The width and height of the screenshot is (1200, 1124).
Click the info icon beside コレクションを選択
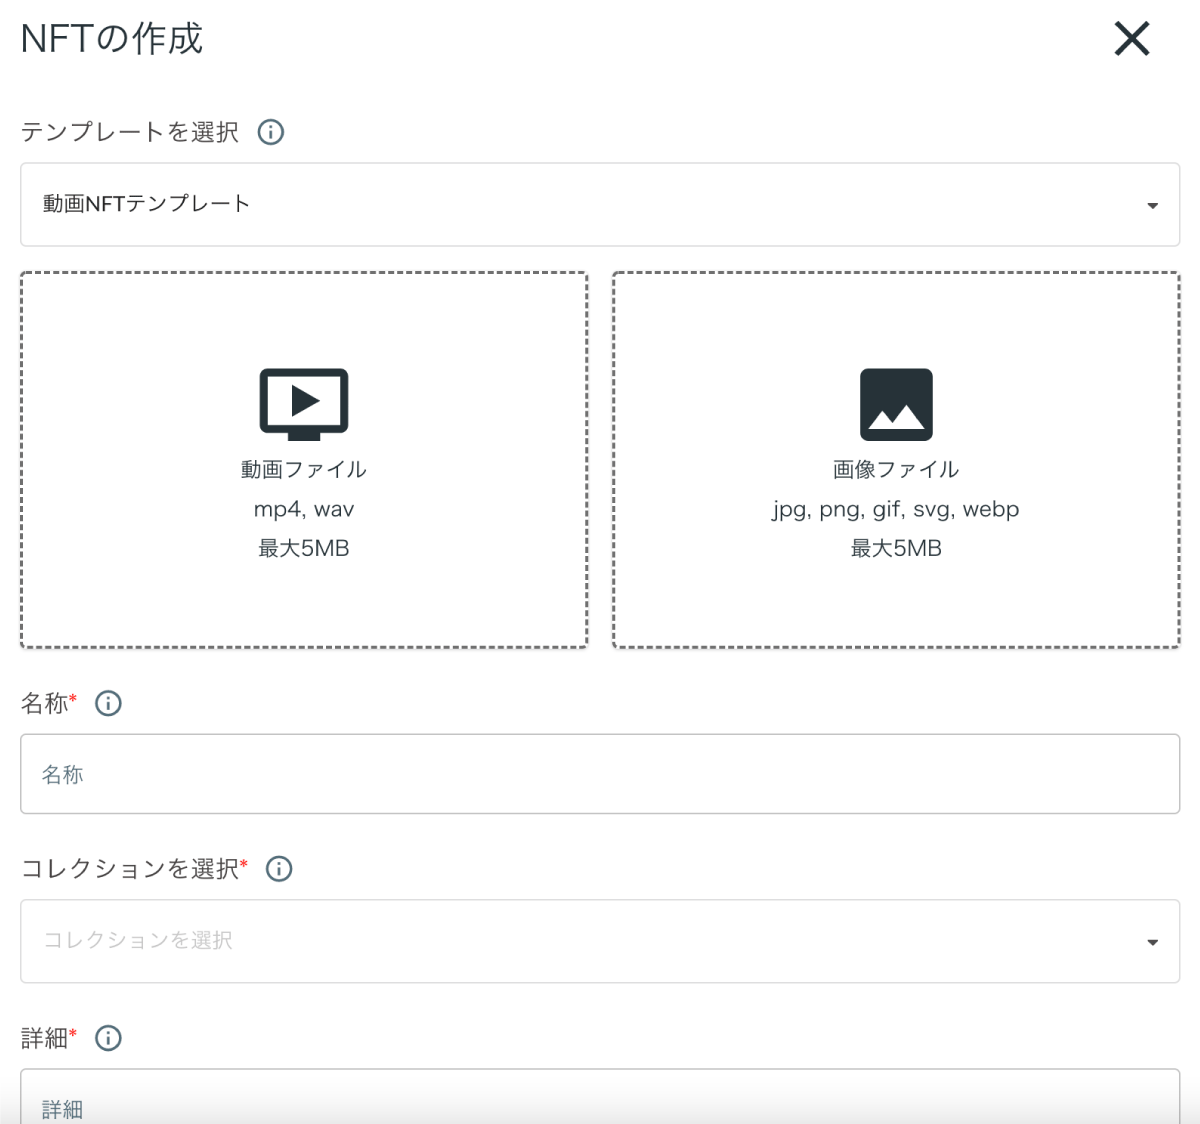pos(279,868)
